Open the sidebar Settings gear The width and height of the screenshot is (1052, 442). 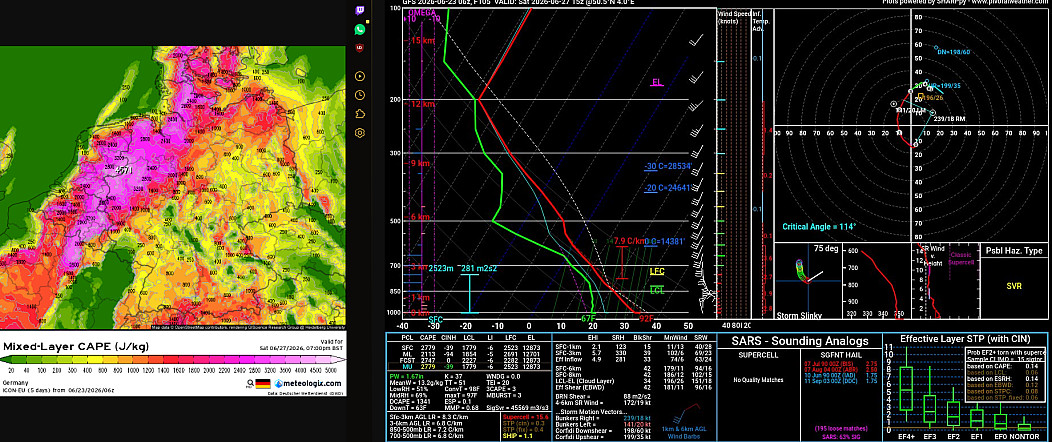(x=360, y=133)
